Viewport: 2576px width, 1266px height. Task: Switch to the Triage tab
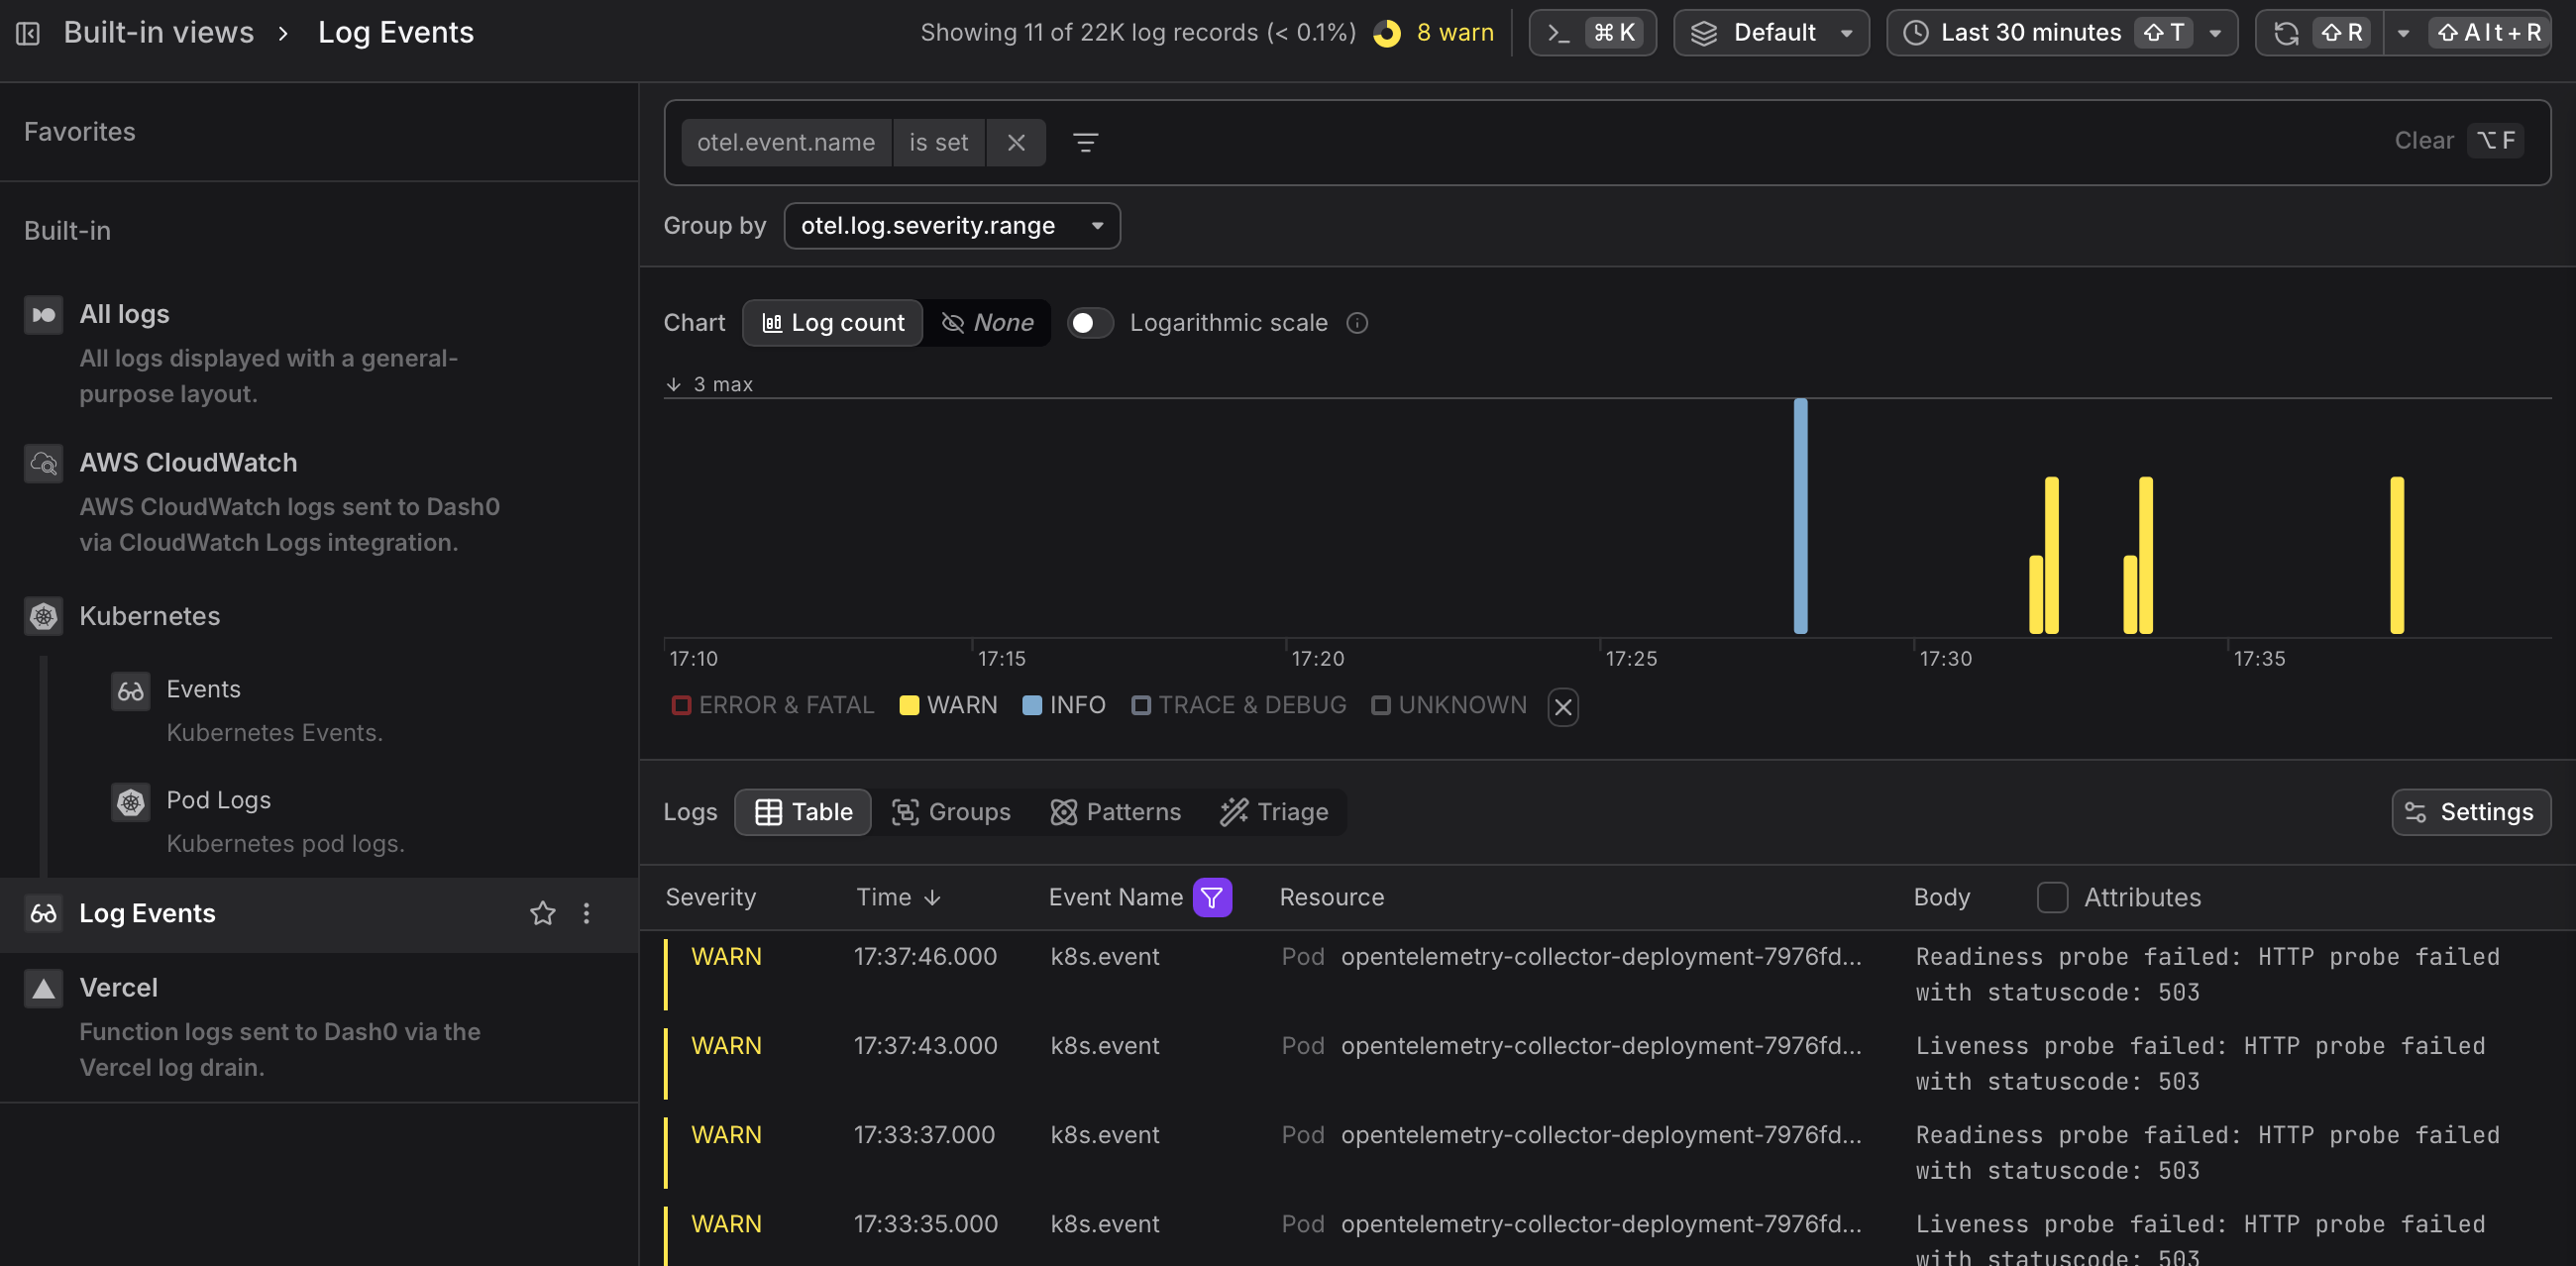[x=1273, y=811]
